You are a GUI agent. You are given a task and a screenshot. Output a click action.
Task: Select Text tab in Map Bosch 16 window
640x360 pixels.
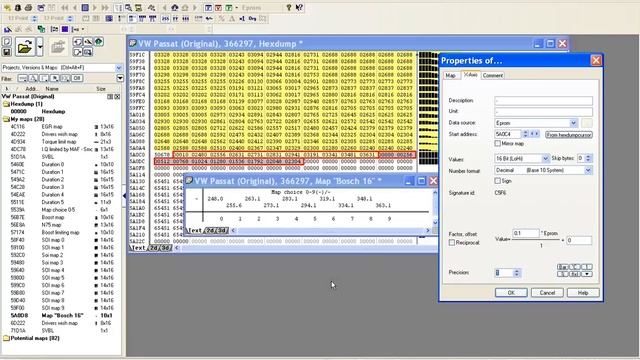coord(194,231)
